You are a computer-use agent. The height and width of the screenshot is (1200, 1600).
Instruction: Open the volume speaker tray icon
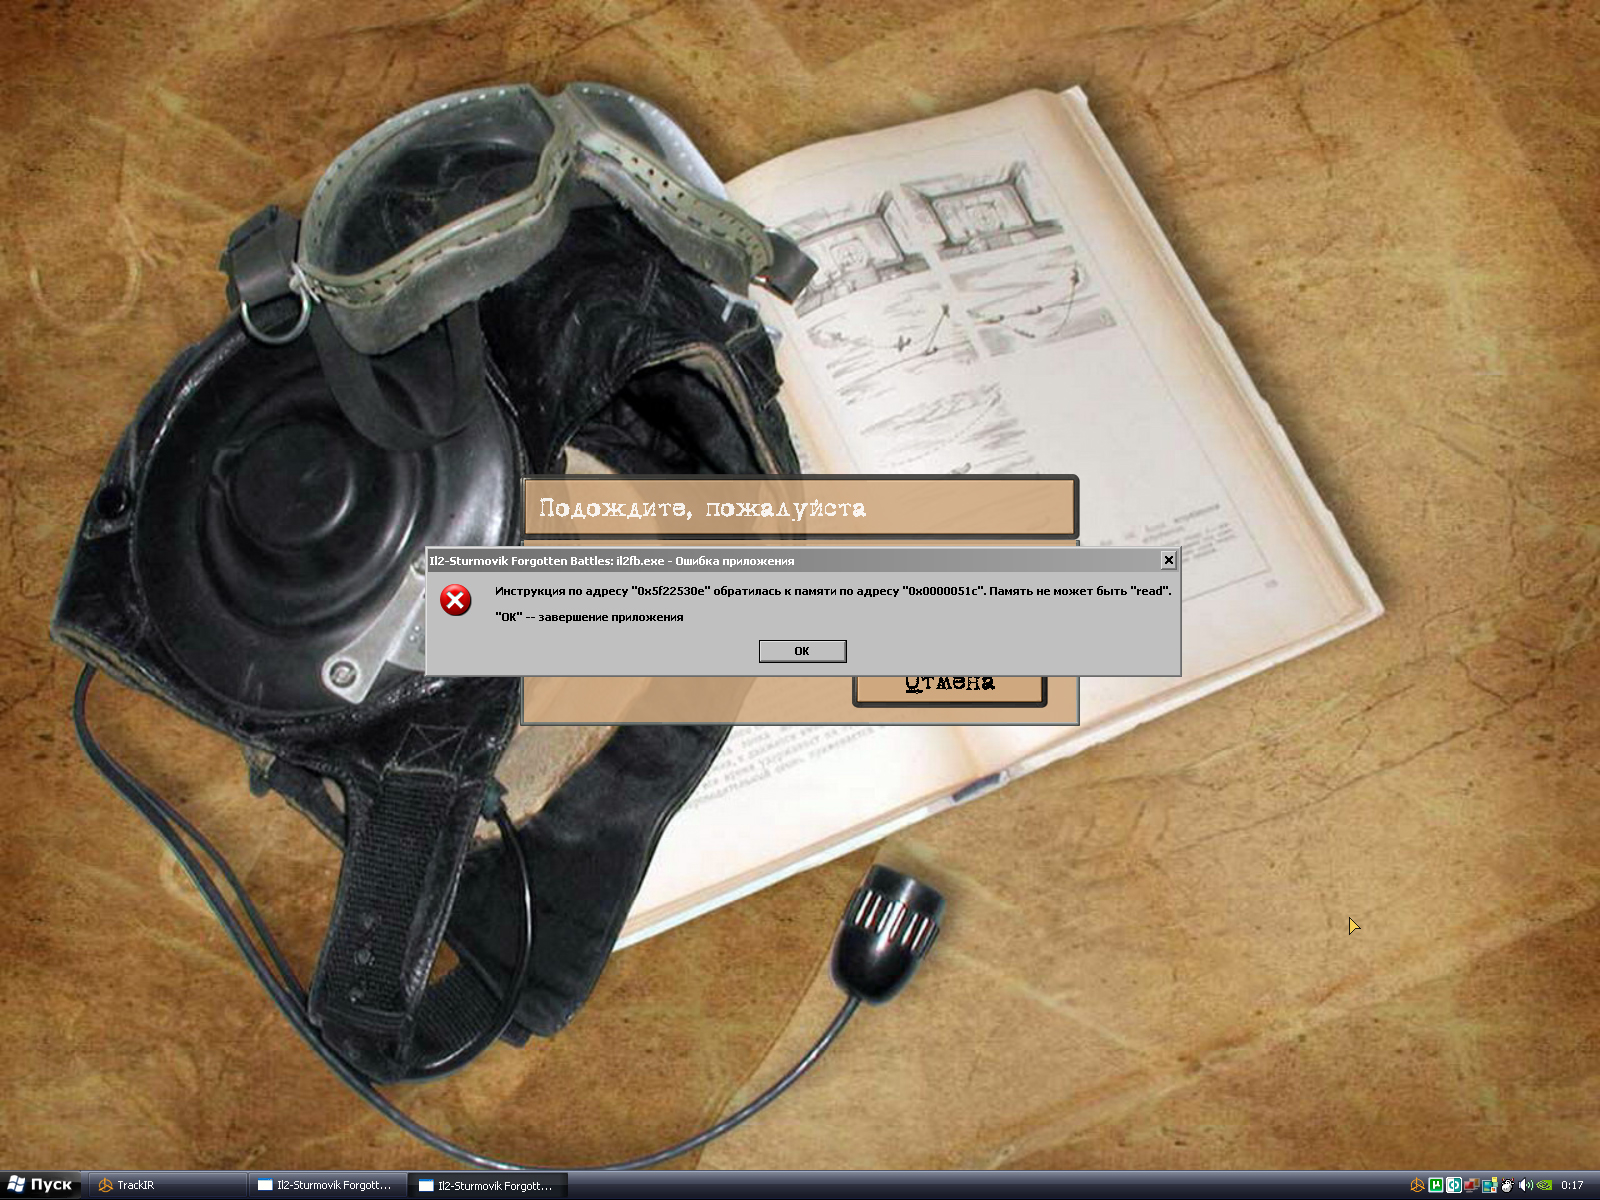tap(1525, 1185)
